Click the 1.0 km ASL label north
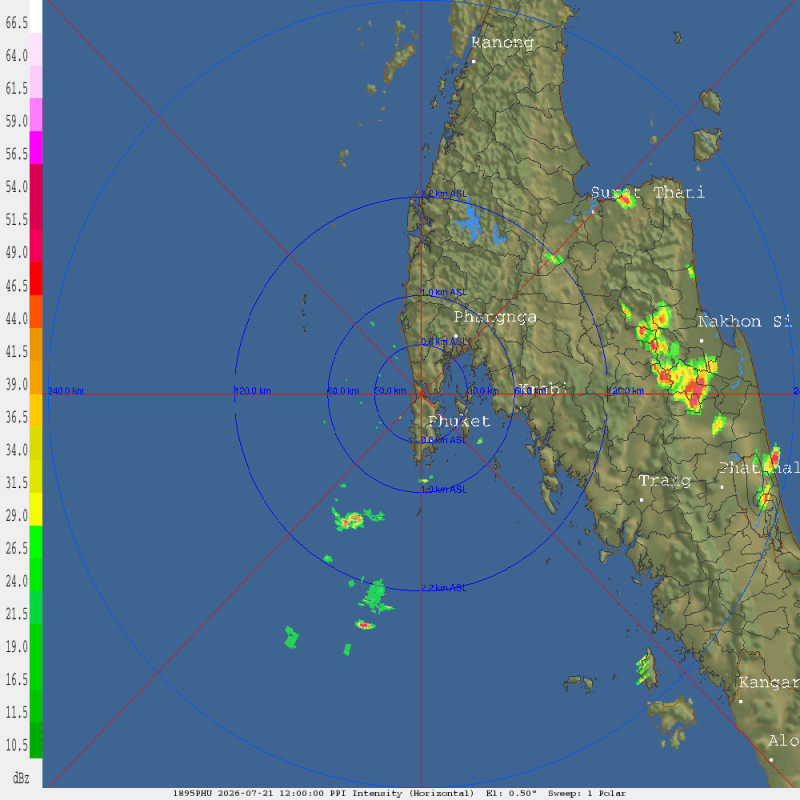Image resolution: width=800 pixels, height=800 pixels. point(444,292)
